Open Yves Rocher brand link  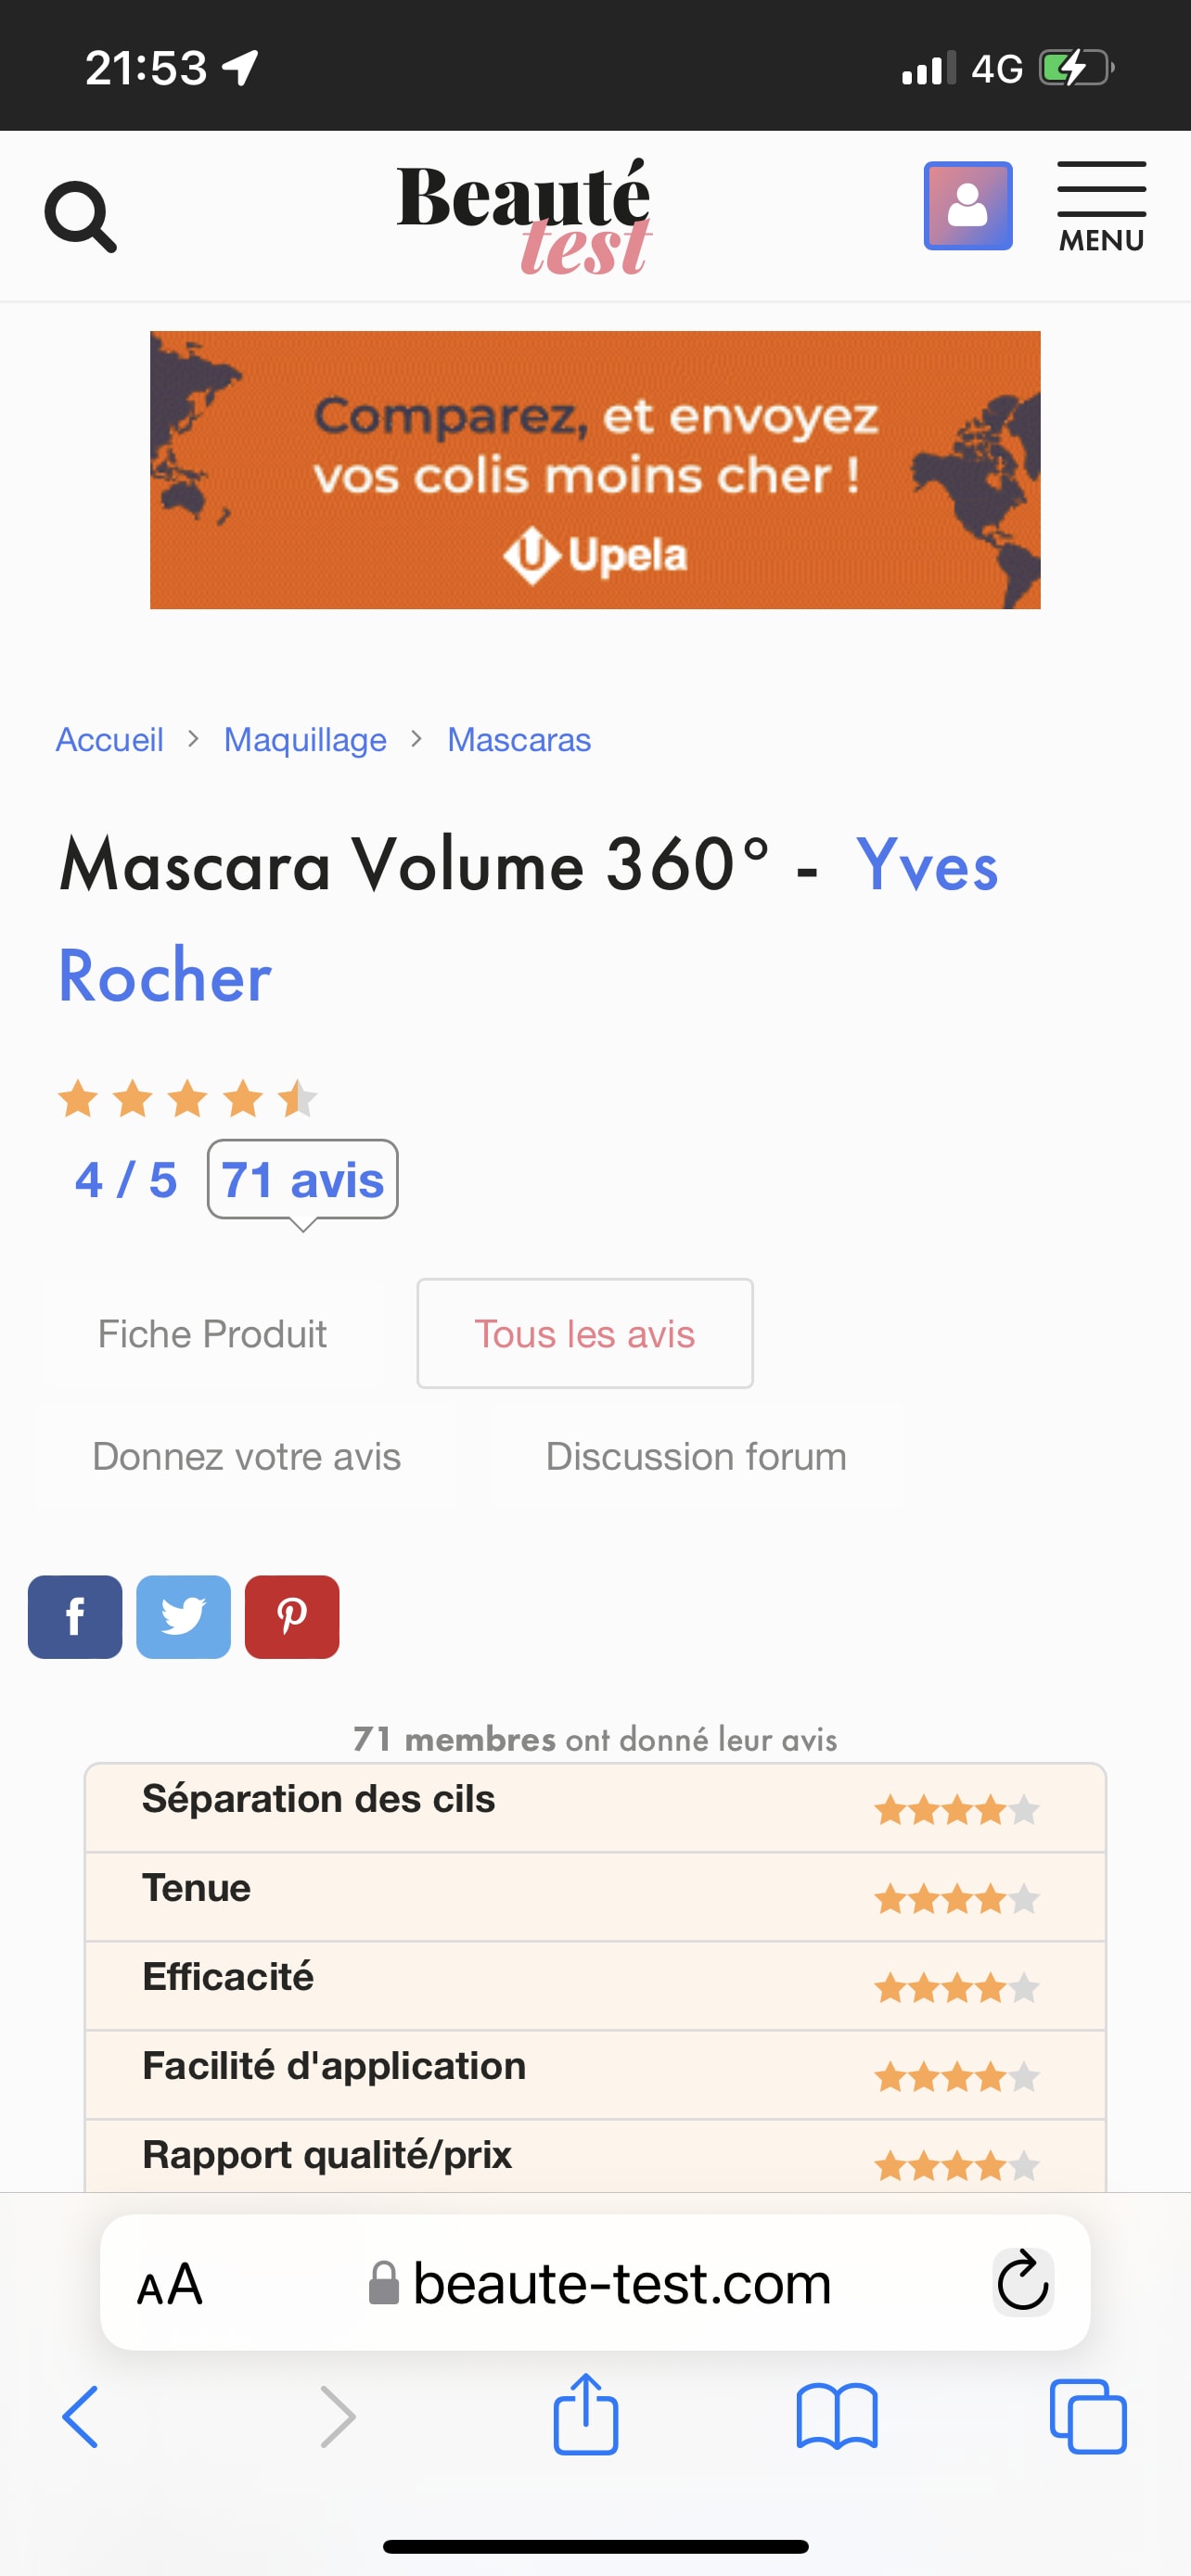[x=926, y=866]
